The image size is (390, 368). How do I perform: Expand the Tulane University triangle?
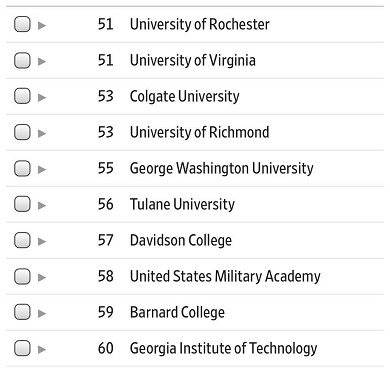(42, 205)
